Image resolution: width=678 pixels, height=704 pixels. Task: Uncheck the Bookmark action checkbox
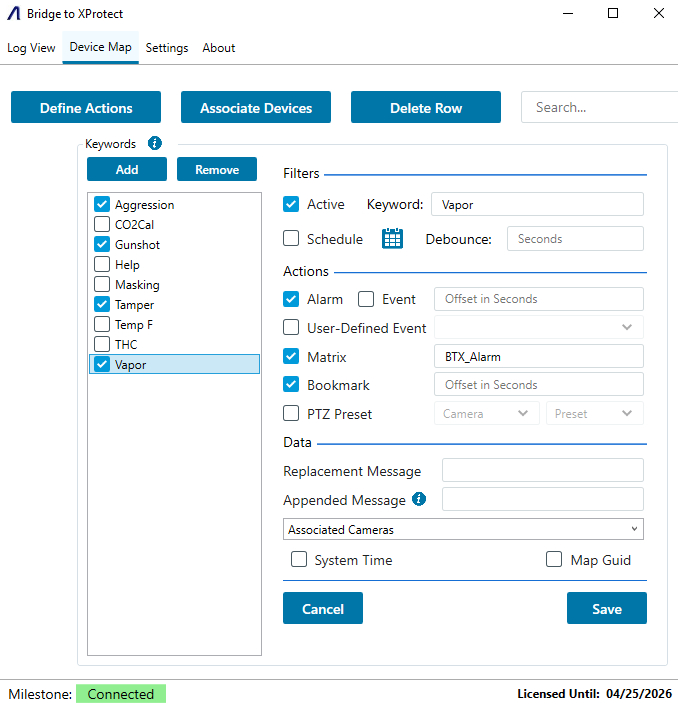[x=291, y=384]
